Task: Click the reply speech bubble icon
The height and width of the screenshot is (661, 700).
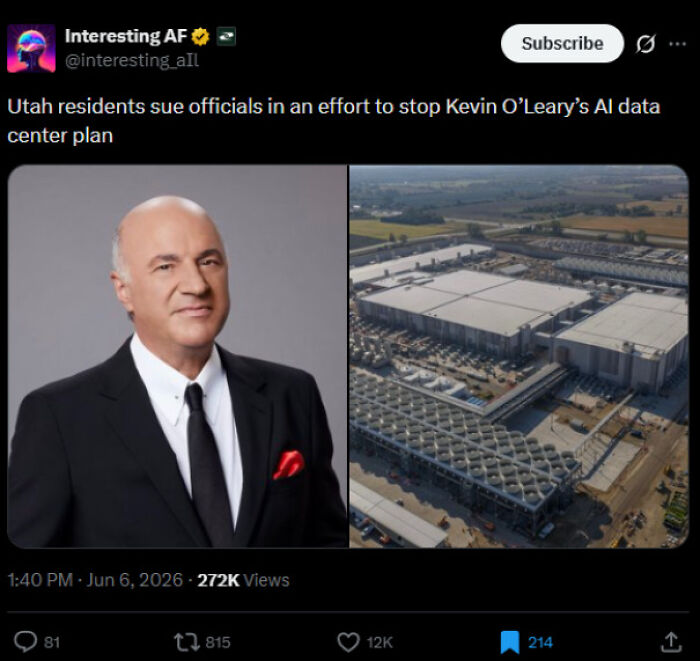Action: (25, 642)
